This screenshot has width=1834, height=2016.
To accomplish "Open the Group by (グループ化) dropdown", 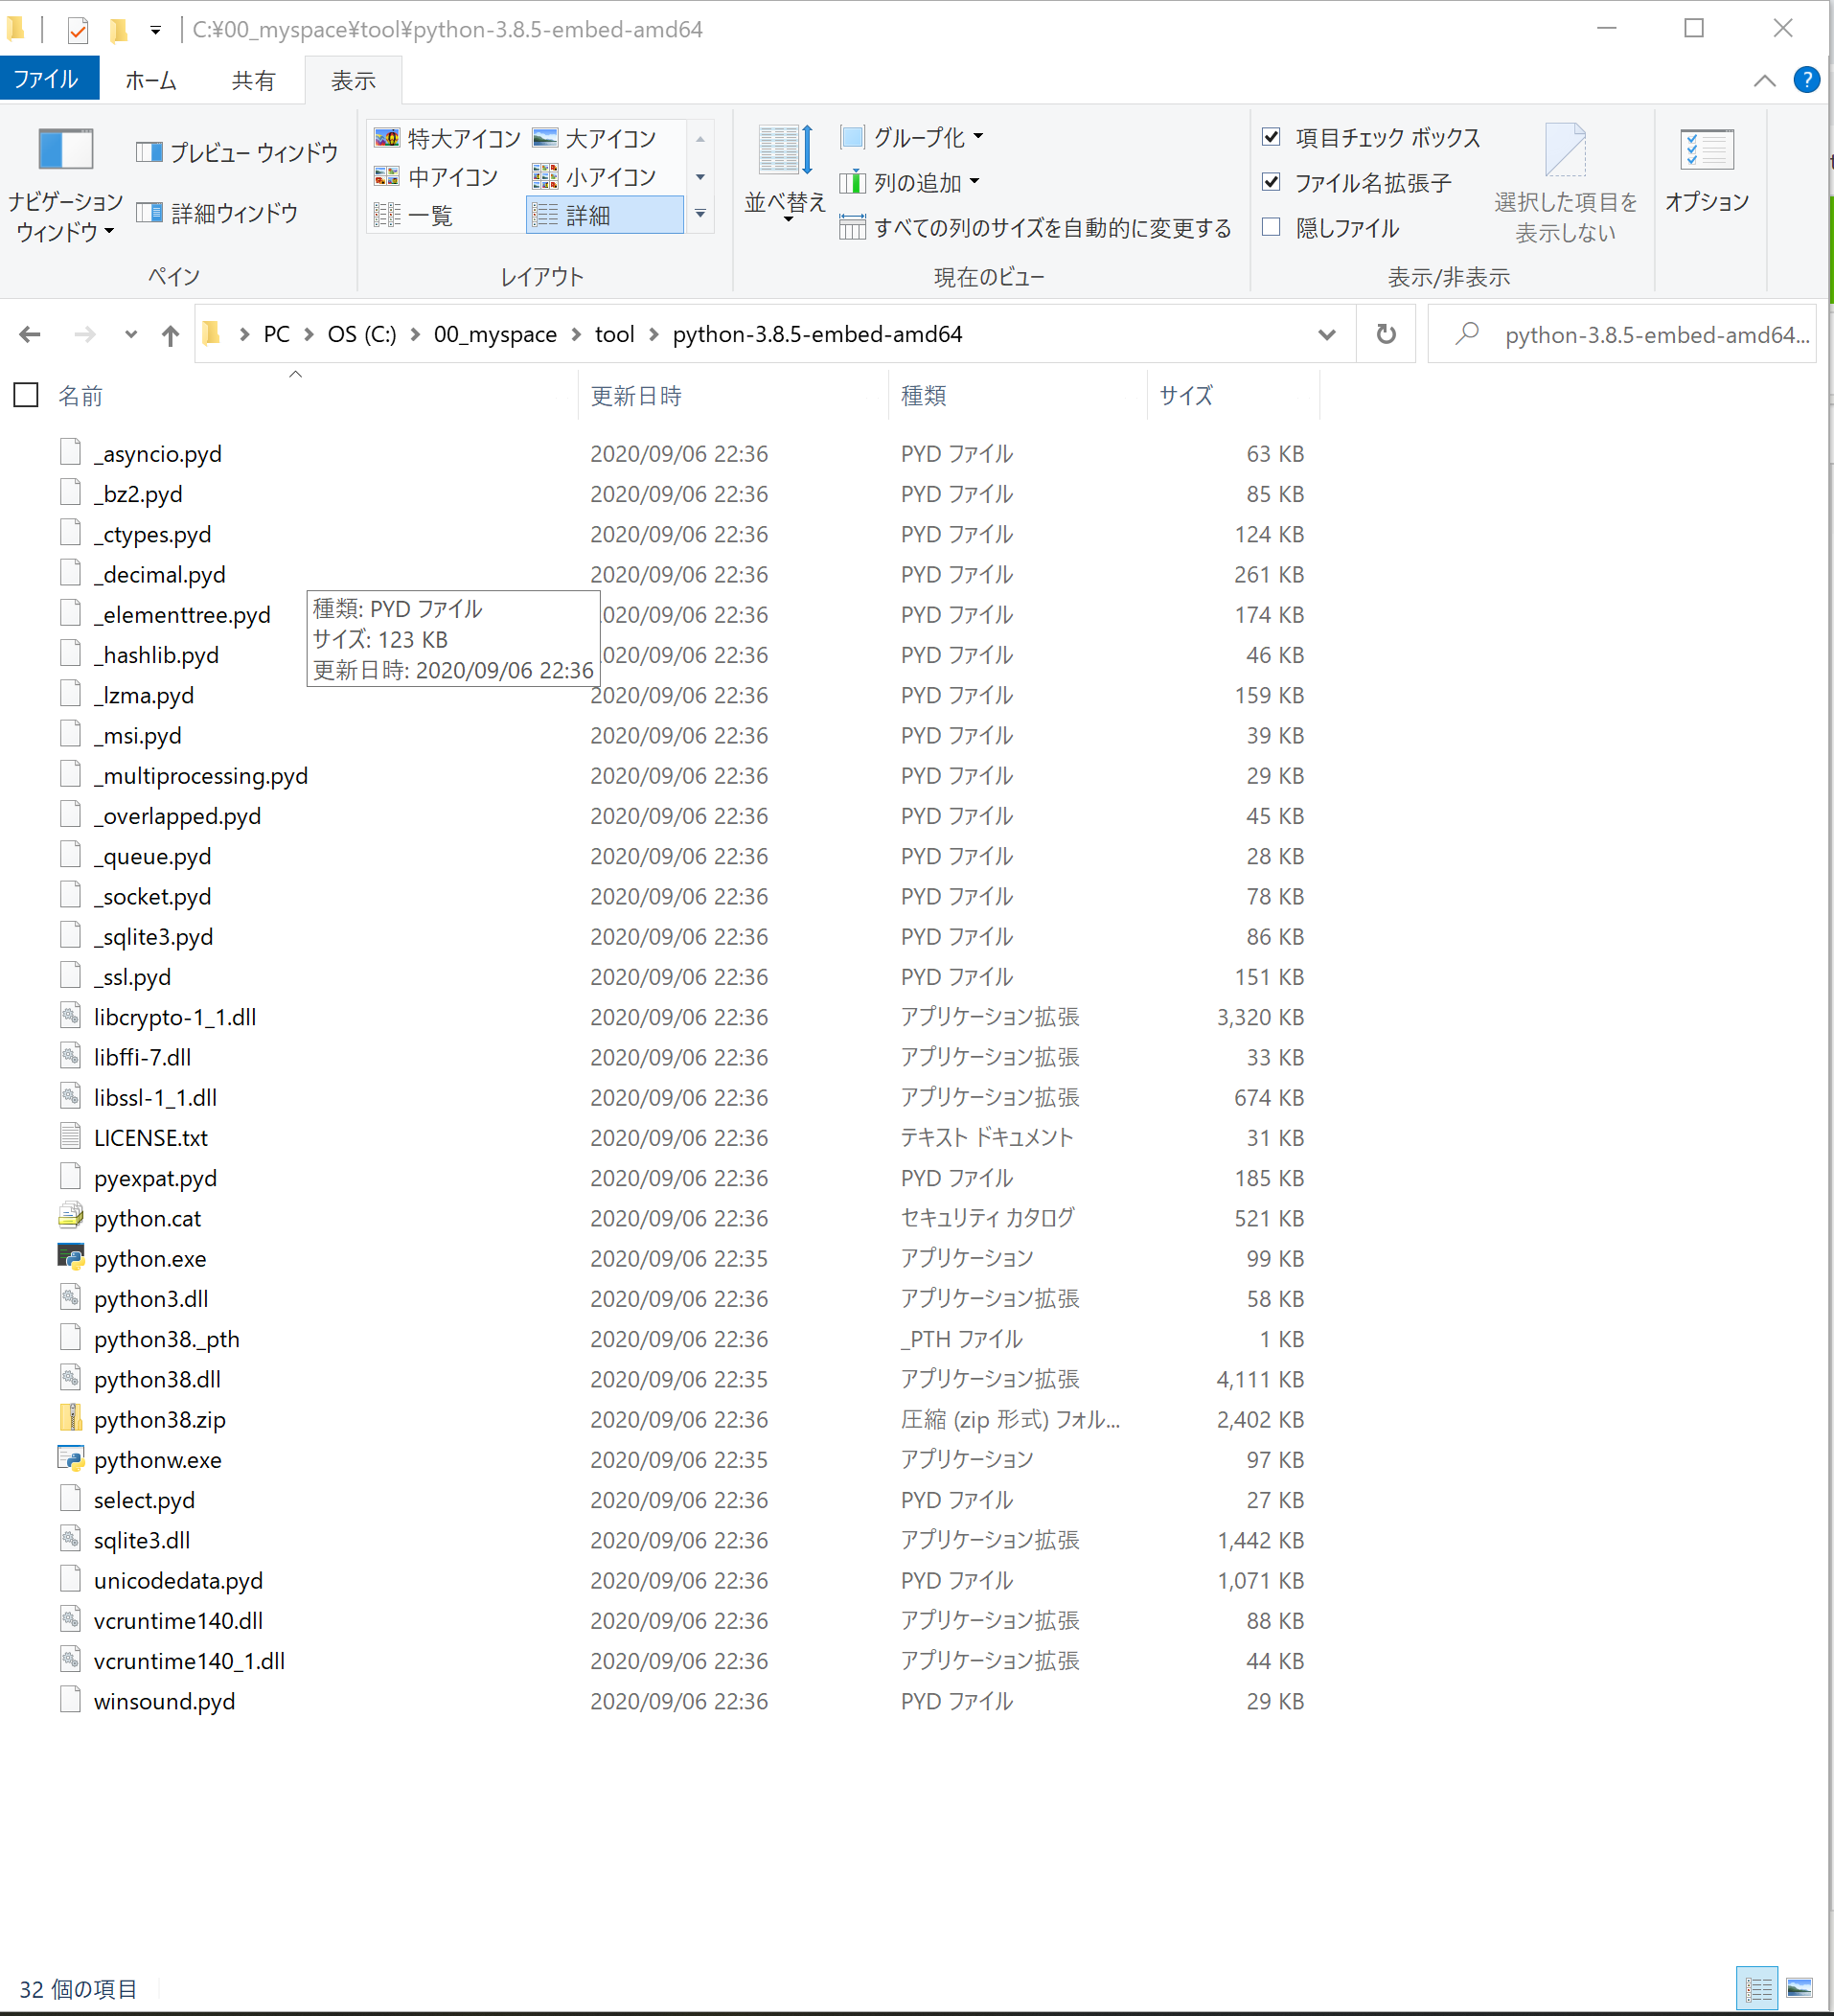I will 912,137.
